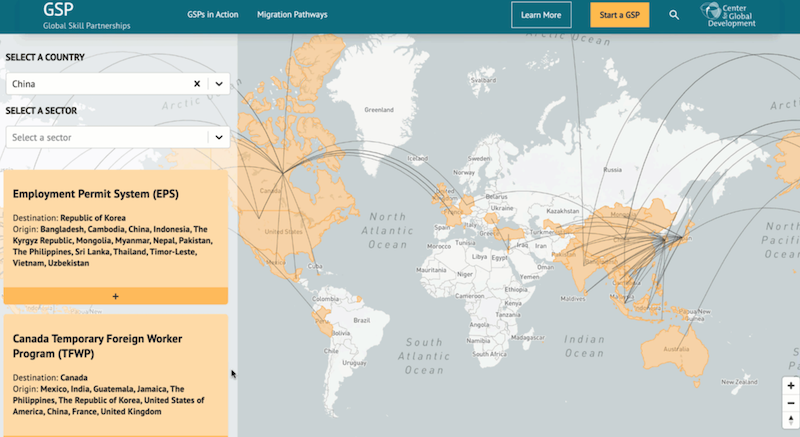The height and width of the screenshot is (437, 800).
Task: Click the Madagascar map label
Action: [x=528, y=338]
